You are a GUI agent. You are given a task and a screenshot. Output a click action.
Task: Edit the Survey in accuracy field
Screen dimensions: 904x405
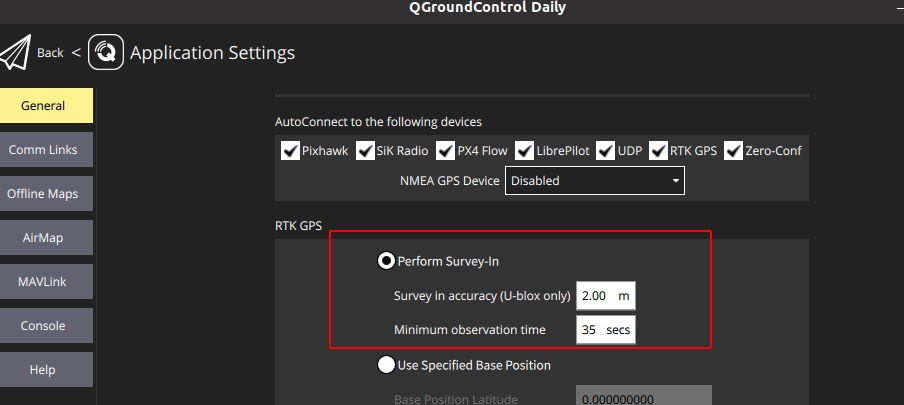coord(606,296)
